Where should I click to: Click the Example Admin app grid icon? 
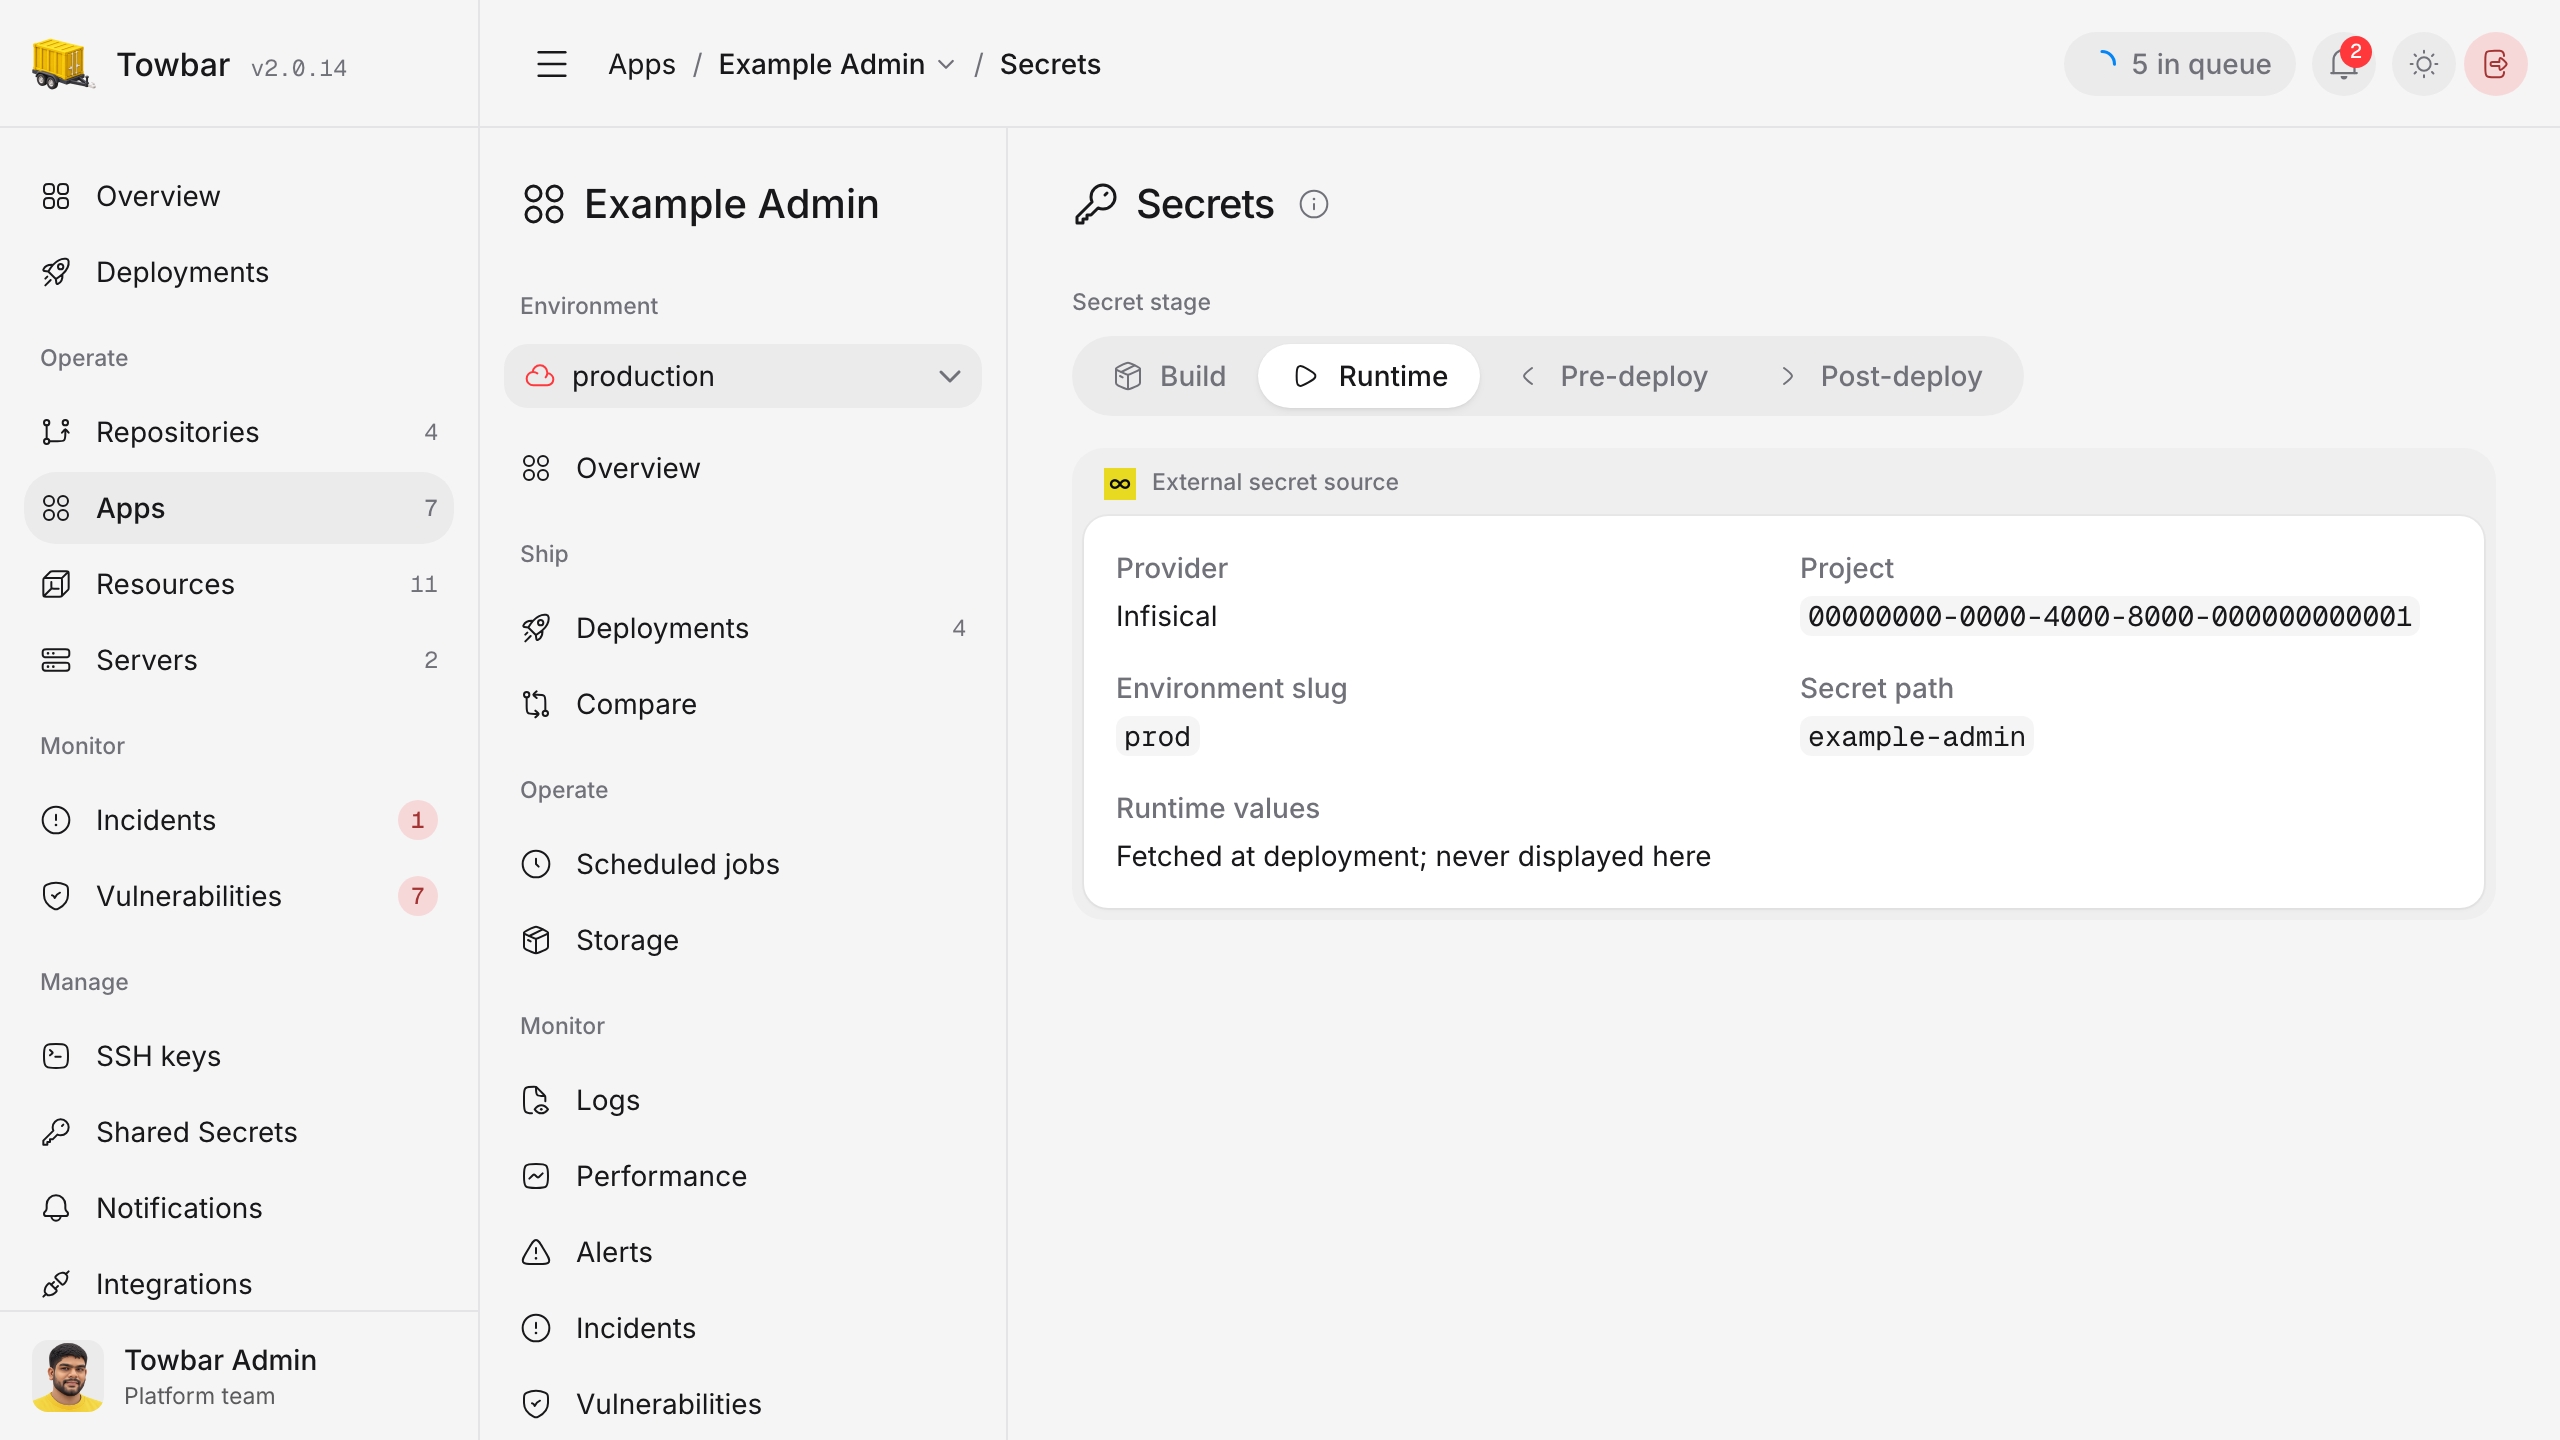tap(544, 204)
